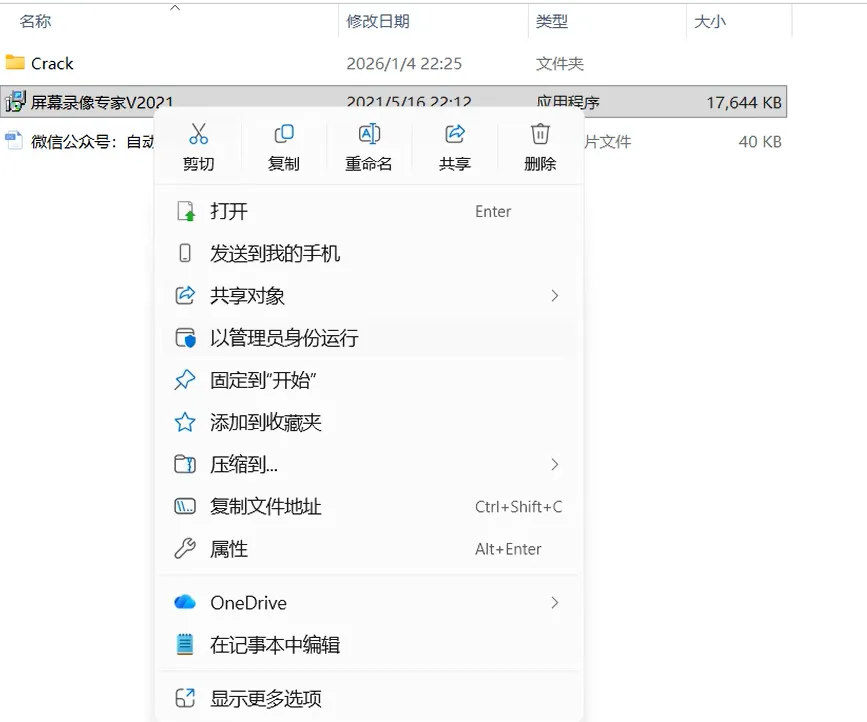Select the 屏幕录像专家V2021 file name
The height and width of the screenshot is (722, 867).
pyautogui.click(x=102, y=102)
